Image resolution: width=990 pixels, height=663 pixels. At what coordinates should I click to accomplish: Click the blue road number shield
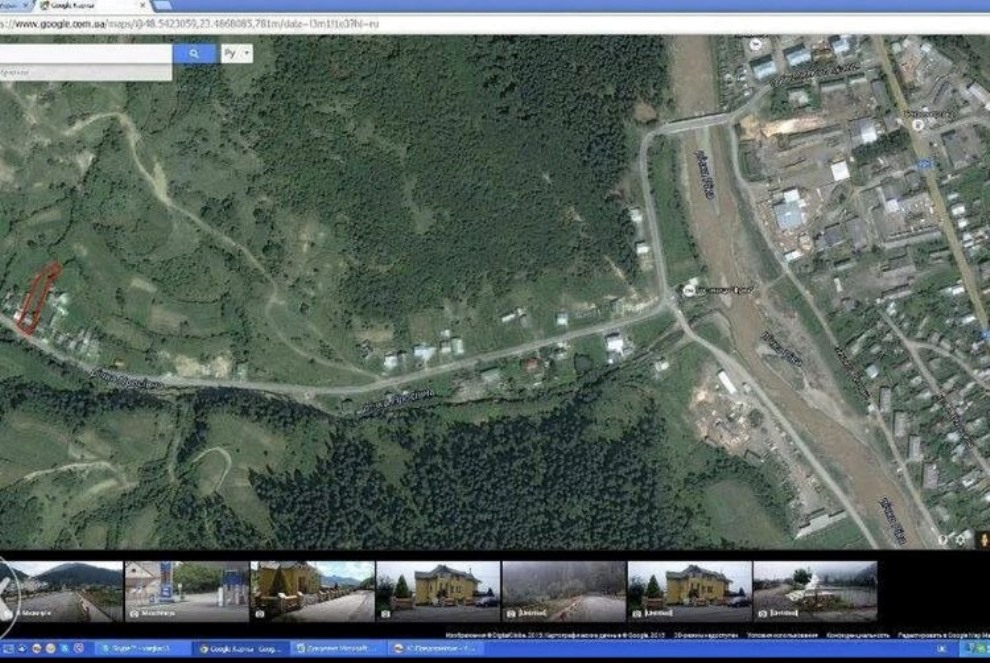[x=925, y=164]
